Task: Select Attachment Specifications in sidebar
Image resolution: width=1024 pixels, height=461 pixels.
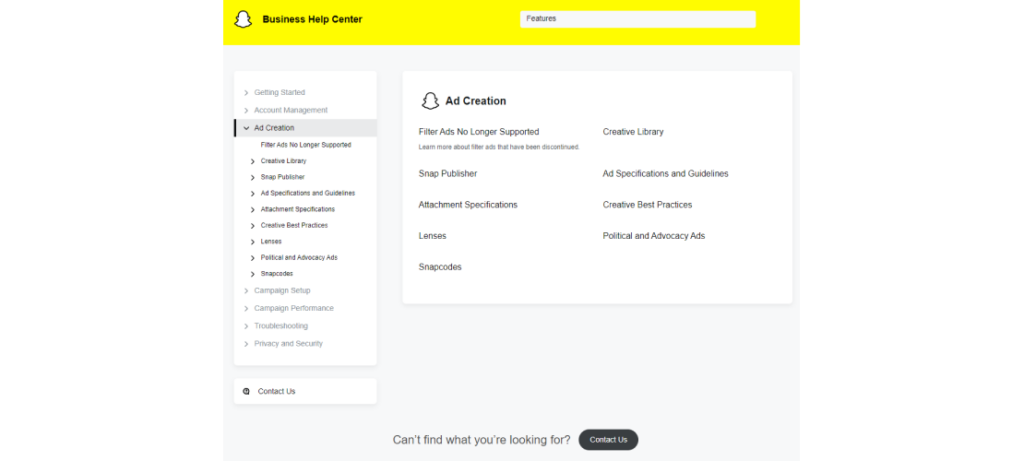Action: pos(298,209)
